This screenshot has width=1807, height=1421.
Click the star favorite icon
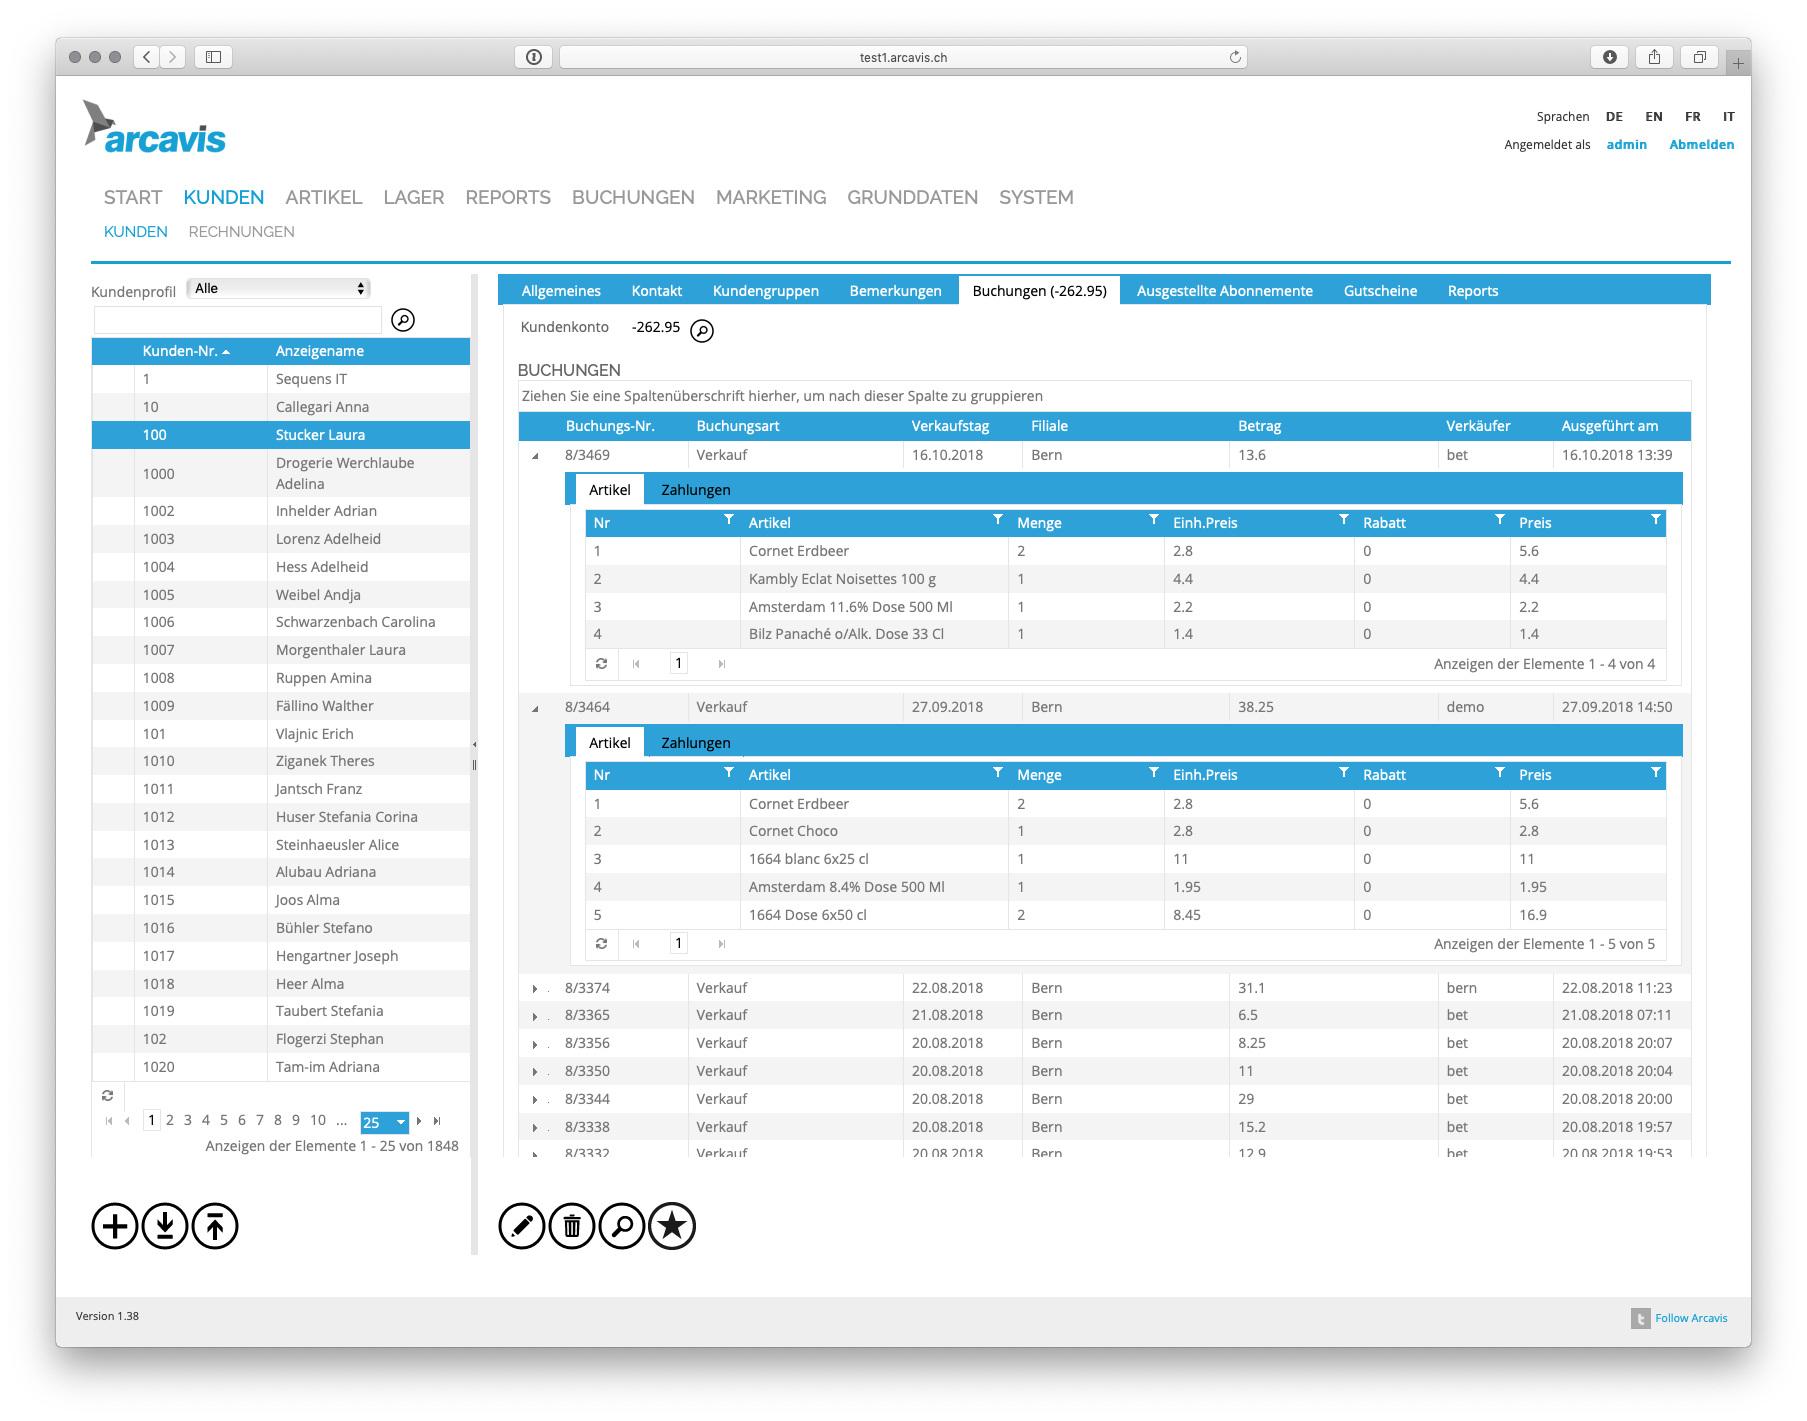[672, 1226]
